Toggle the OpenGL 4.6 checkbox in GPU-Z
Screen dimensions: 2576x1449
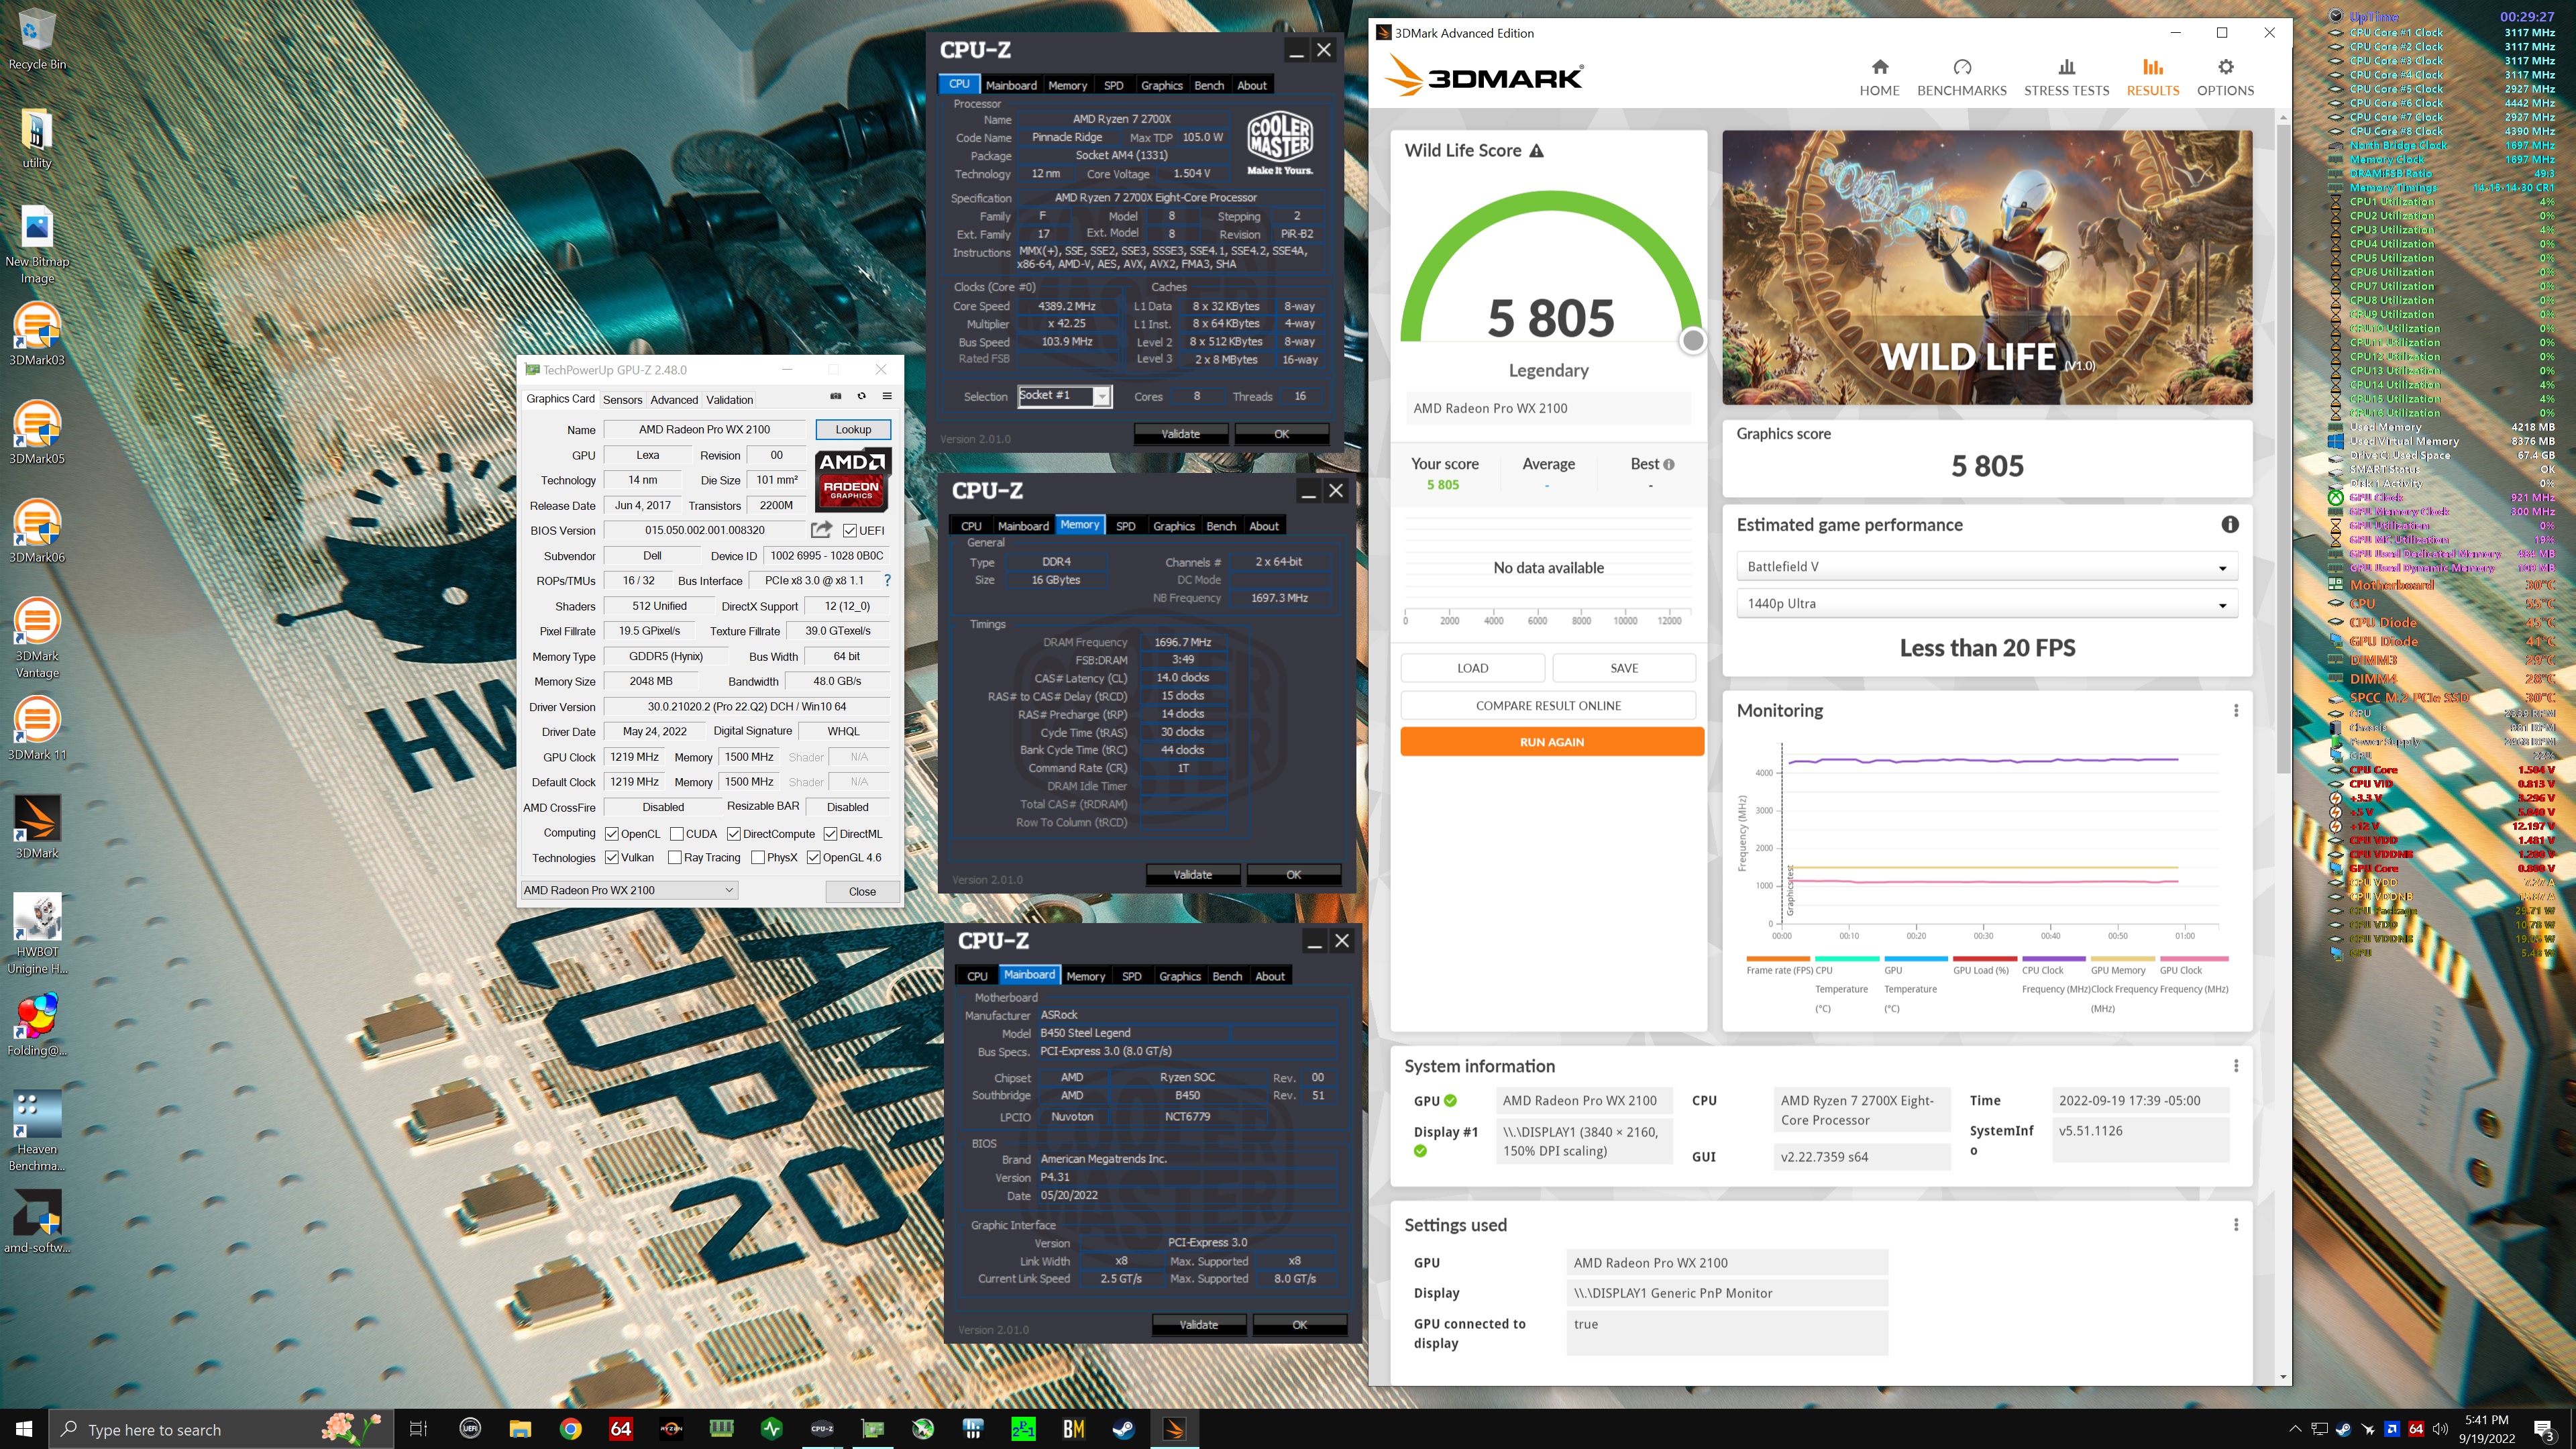coord(814,858)
